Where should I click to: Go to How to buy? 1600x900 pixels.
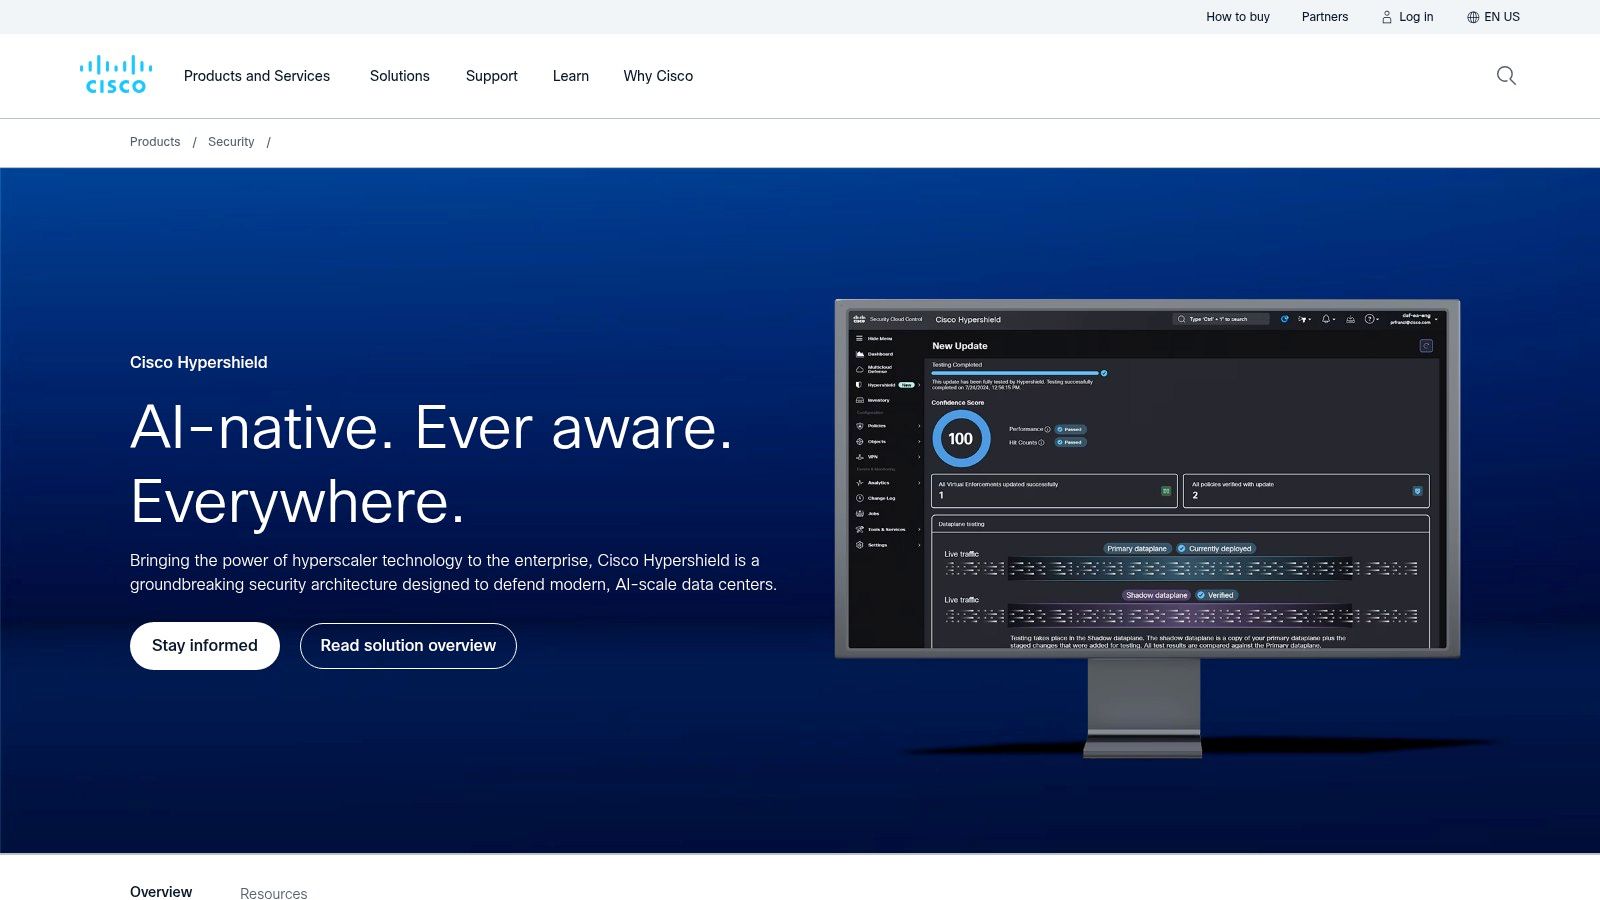1238,17
